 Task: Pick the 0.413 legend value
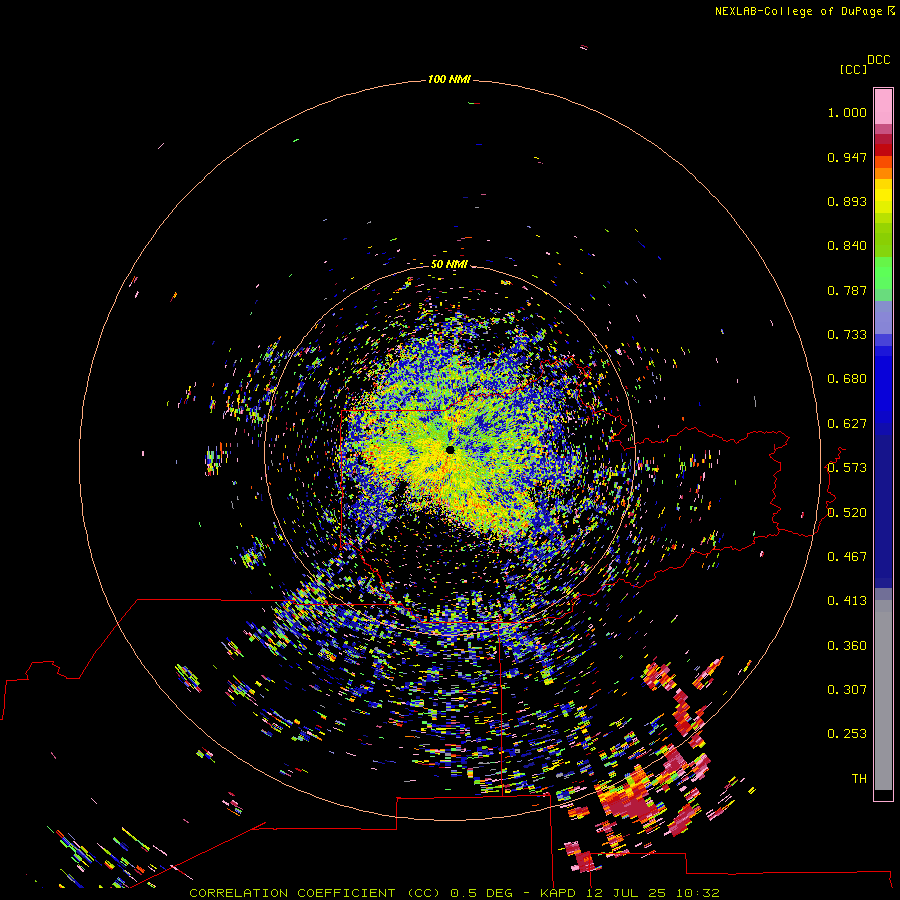[847, 601]
